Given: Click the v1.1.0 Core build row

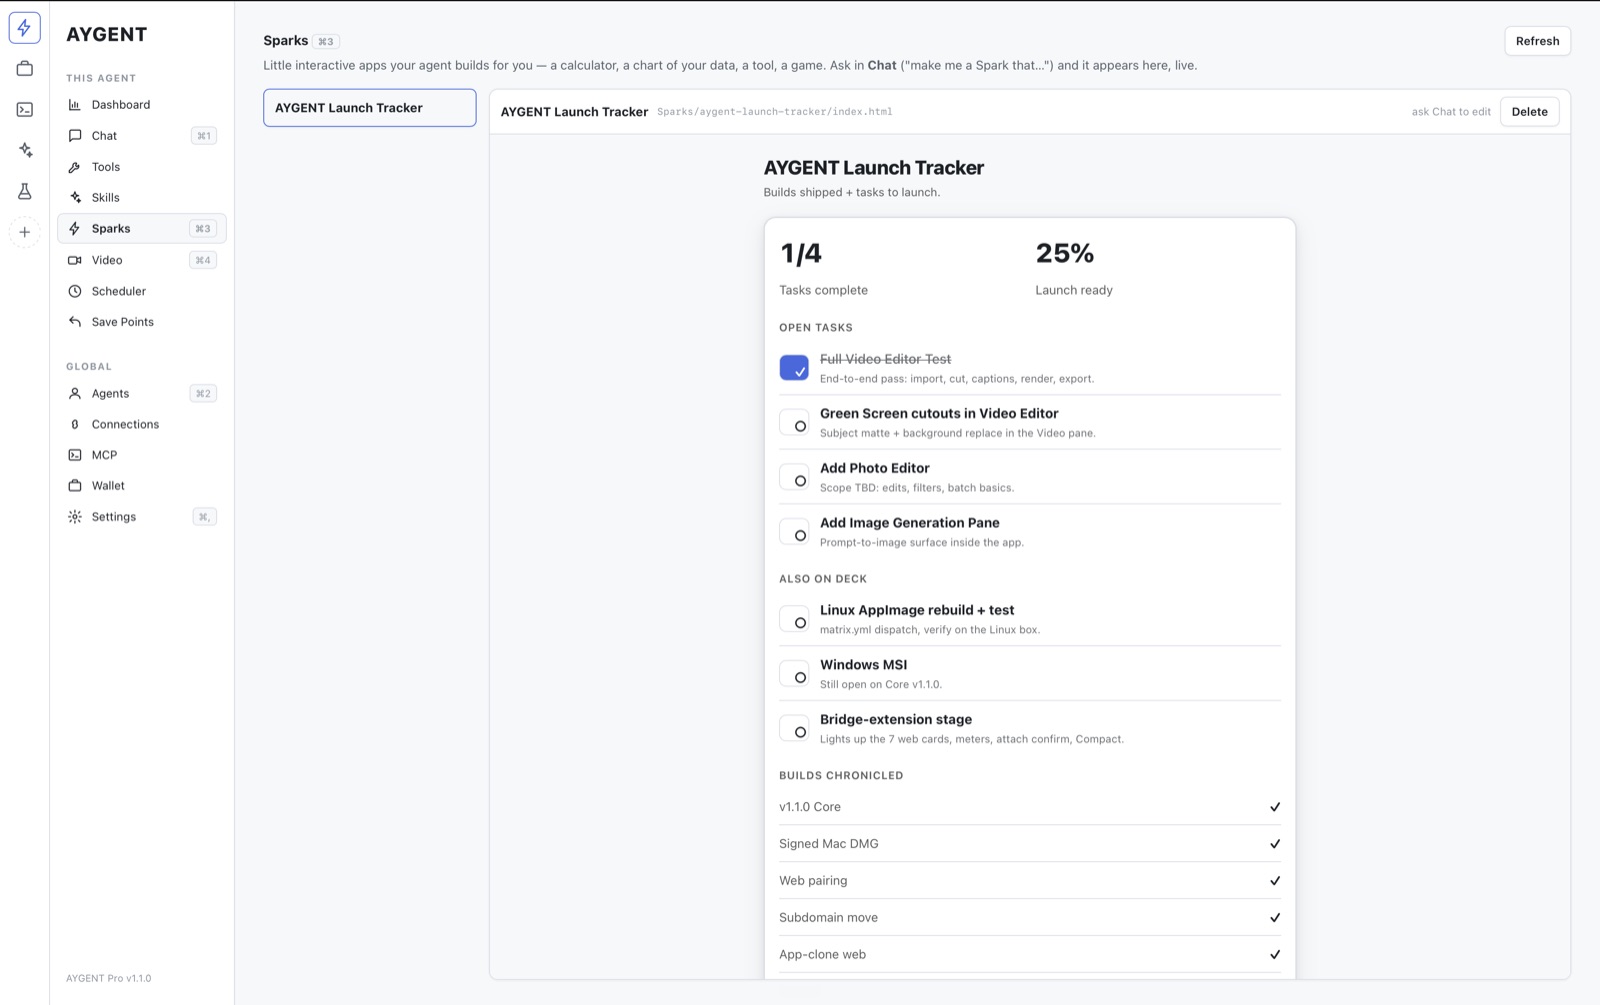Looking at the screenshot, I should click(1030, 807).
